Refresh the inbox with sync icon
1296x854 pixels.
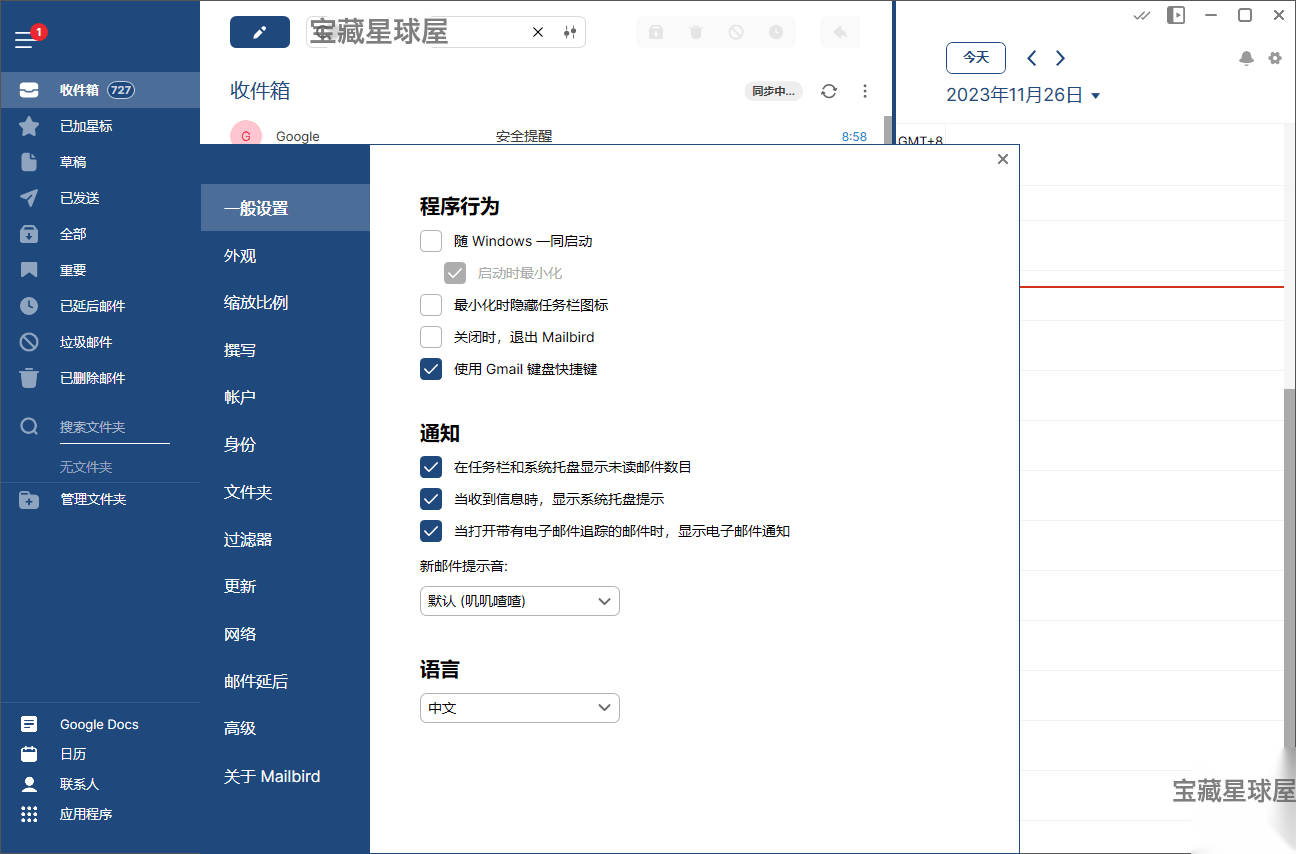coord(829,91)
